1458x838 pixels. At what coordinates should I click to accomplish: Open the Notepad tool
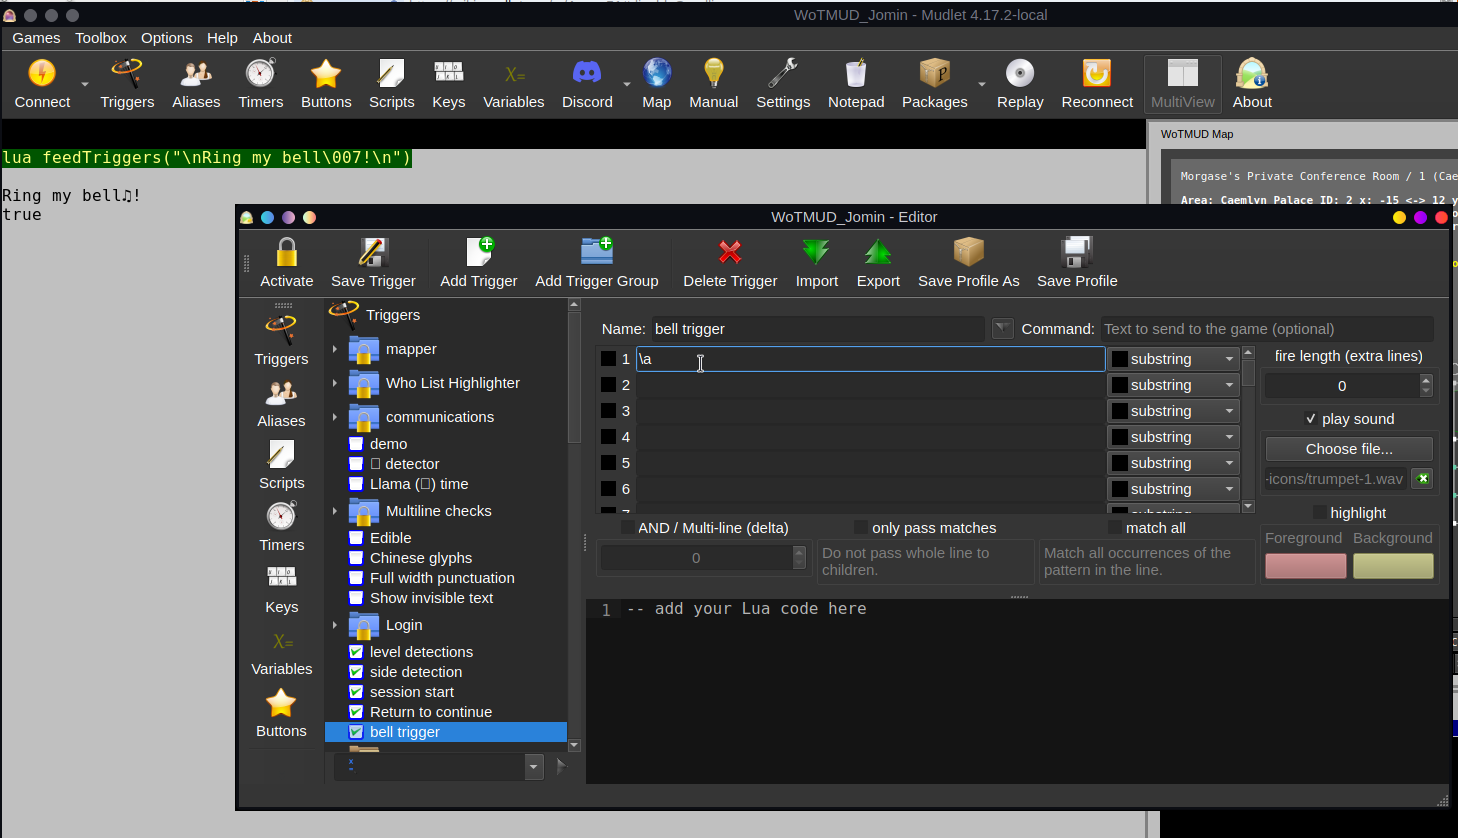pos(856,74)
